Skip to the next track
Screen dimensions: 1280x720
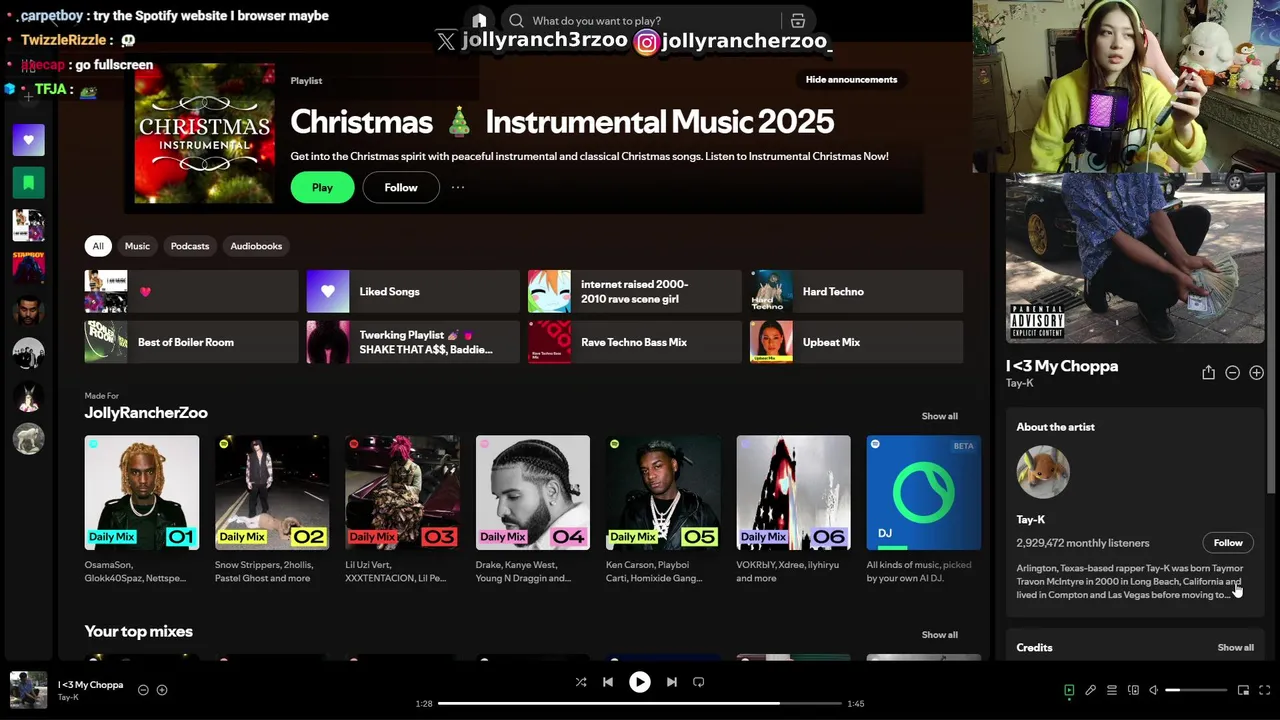click(671, 682)
